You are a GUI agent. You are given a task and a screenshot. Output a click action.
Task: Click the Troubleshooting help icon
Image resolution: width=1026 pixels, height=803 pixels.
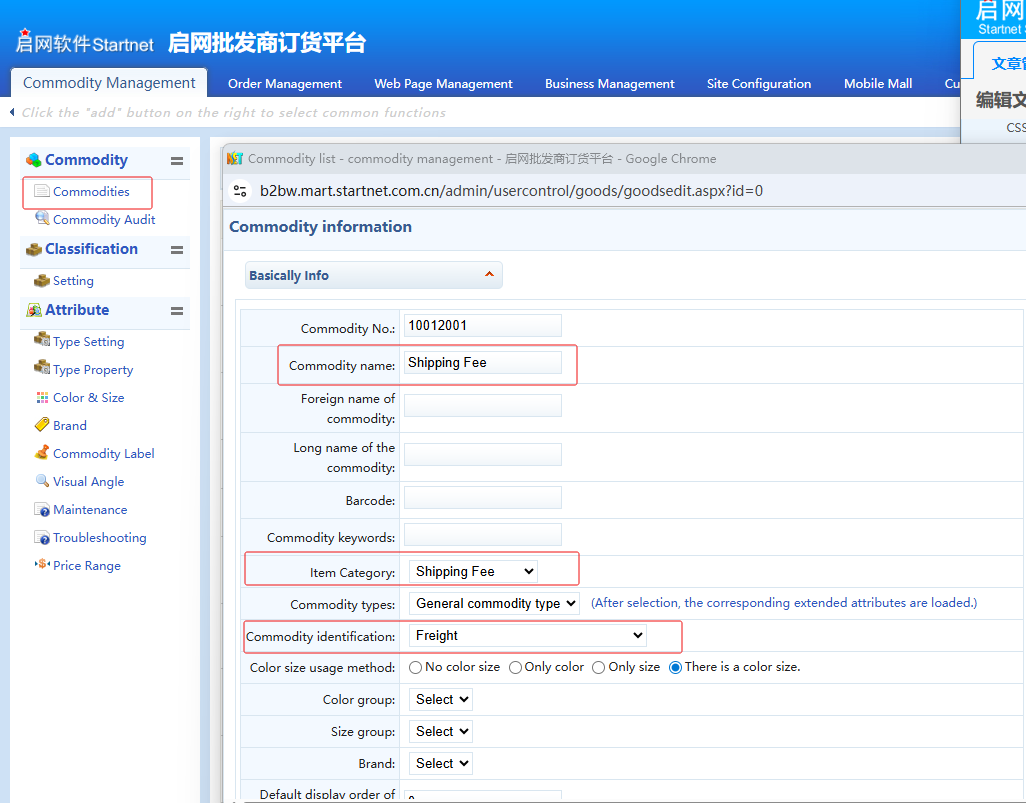42,538
